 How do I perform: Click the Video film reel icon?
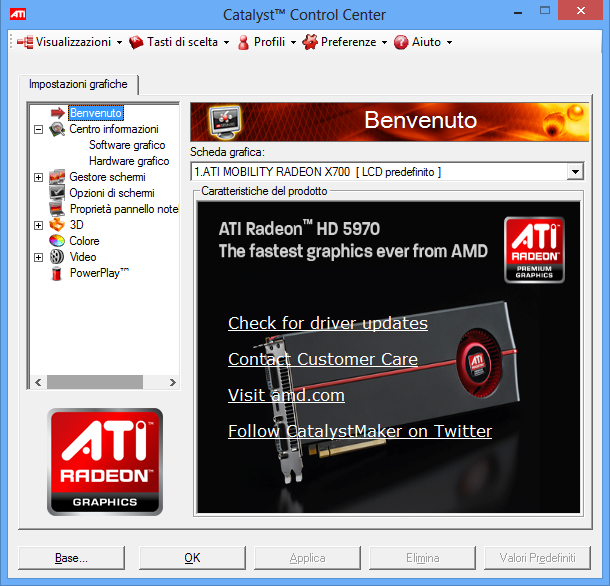click(x=57, y=257)
